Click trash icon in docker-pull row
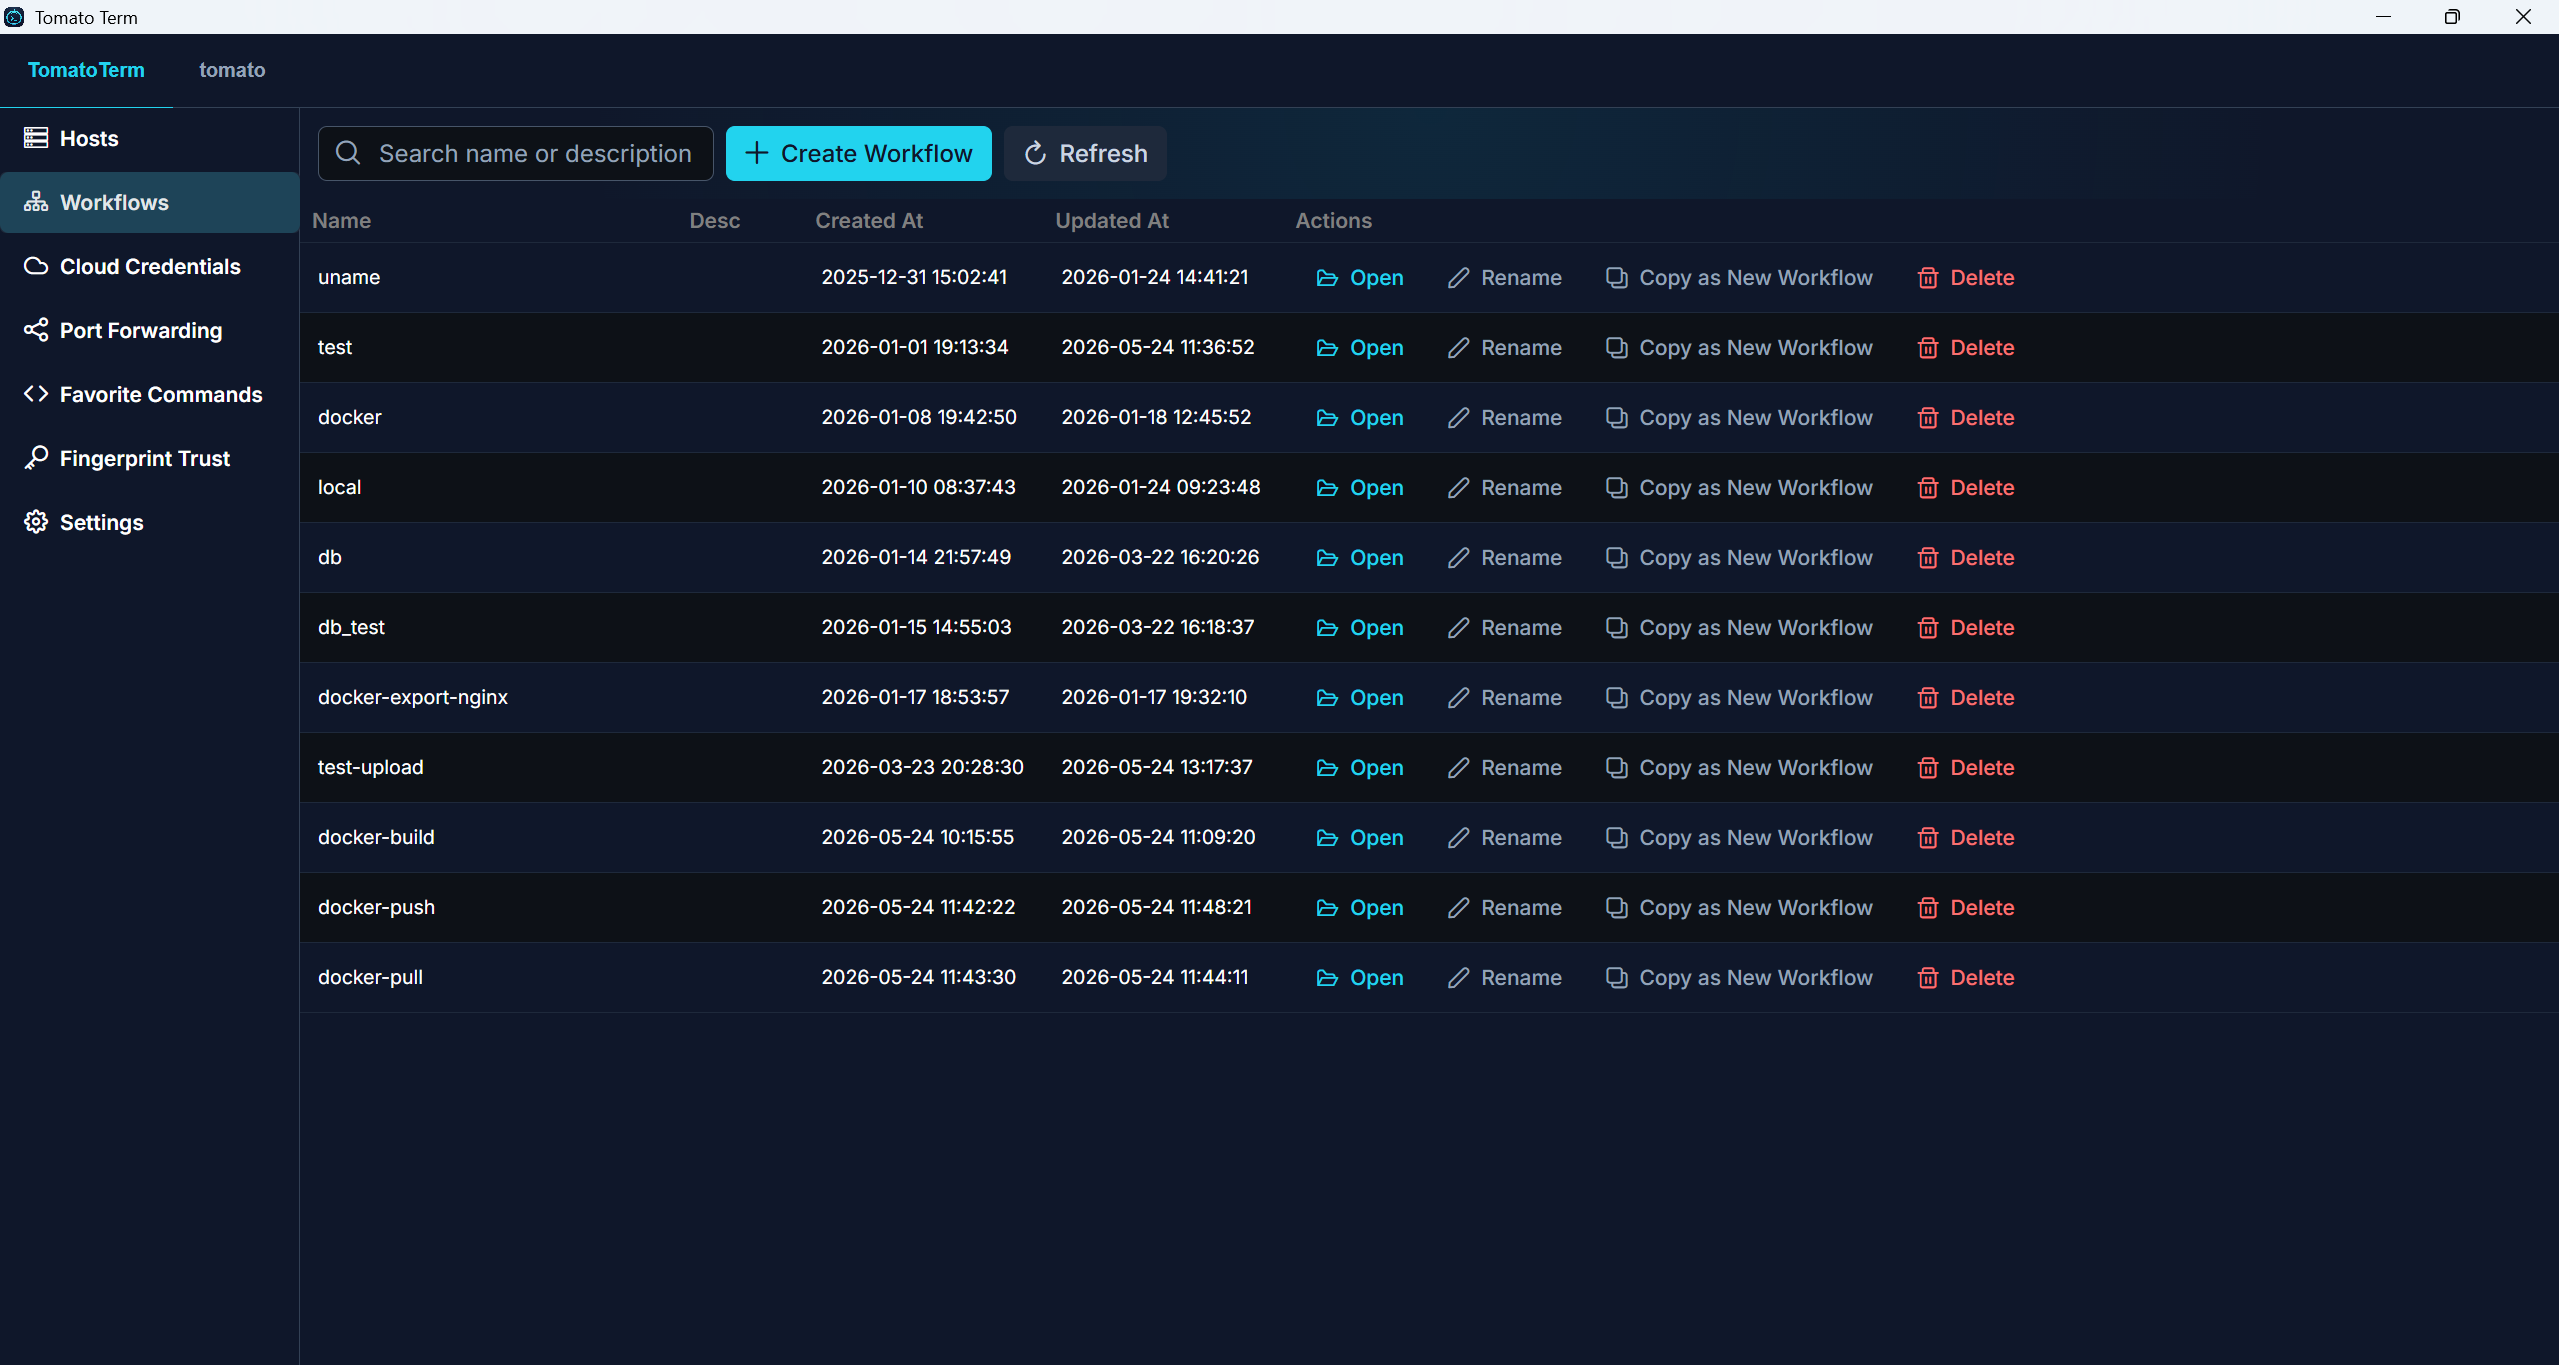The width and height of the screenshot is (2559, 1365). tap(1927, 978)
